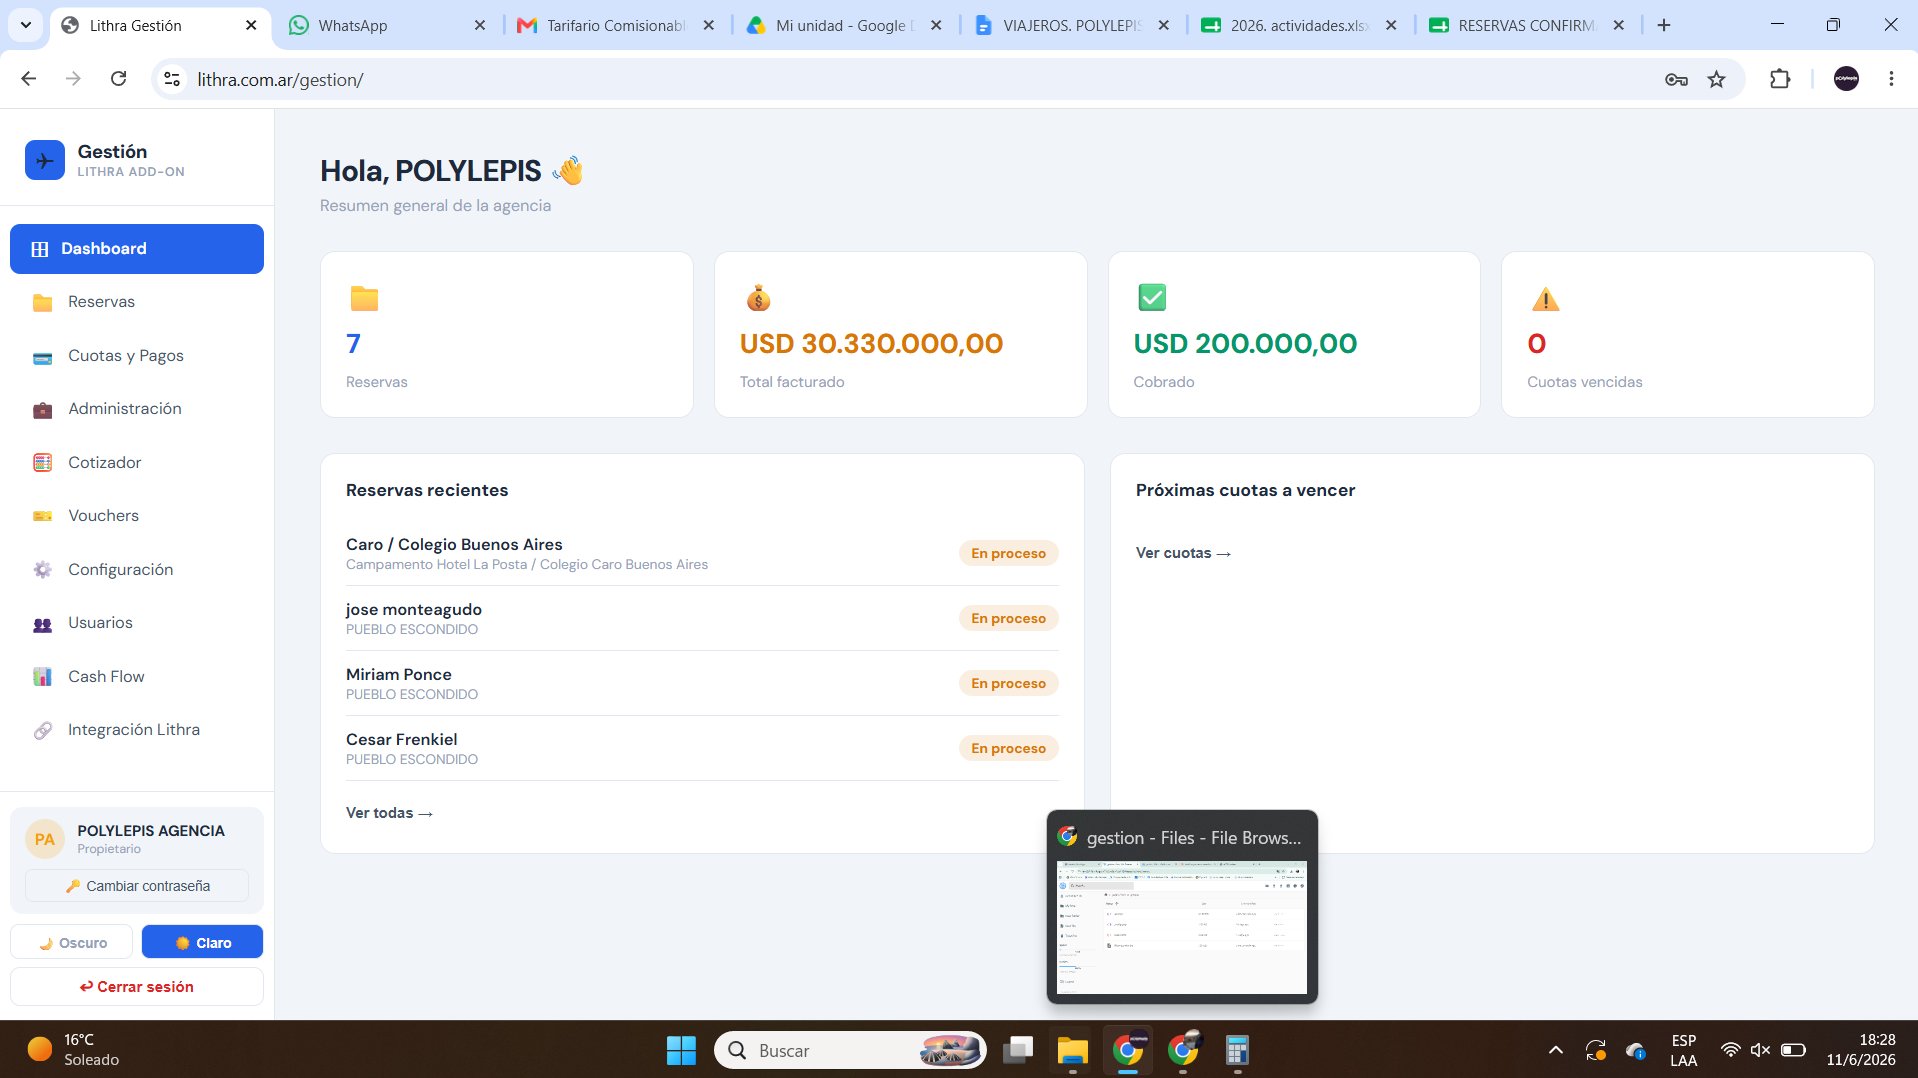Open the clock showing 18:28
1918x1078 pixels.
1861,1050
